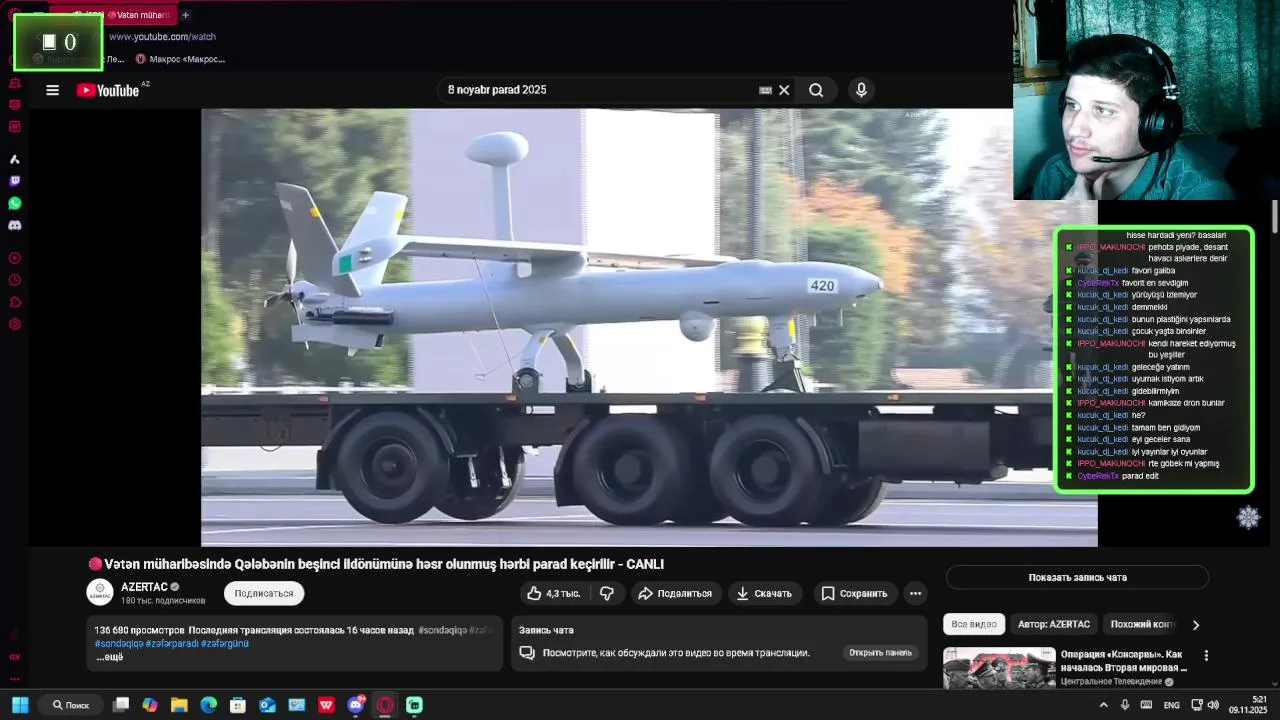
Task: Open the #sondəqiqə hashtag link
Action: [x=119, y=643]
